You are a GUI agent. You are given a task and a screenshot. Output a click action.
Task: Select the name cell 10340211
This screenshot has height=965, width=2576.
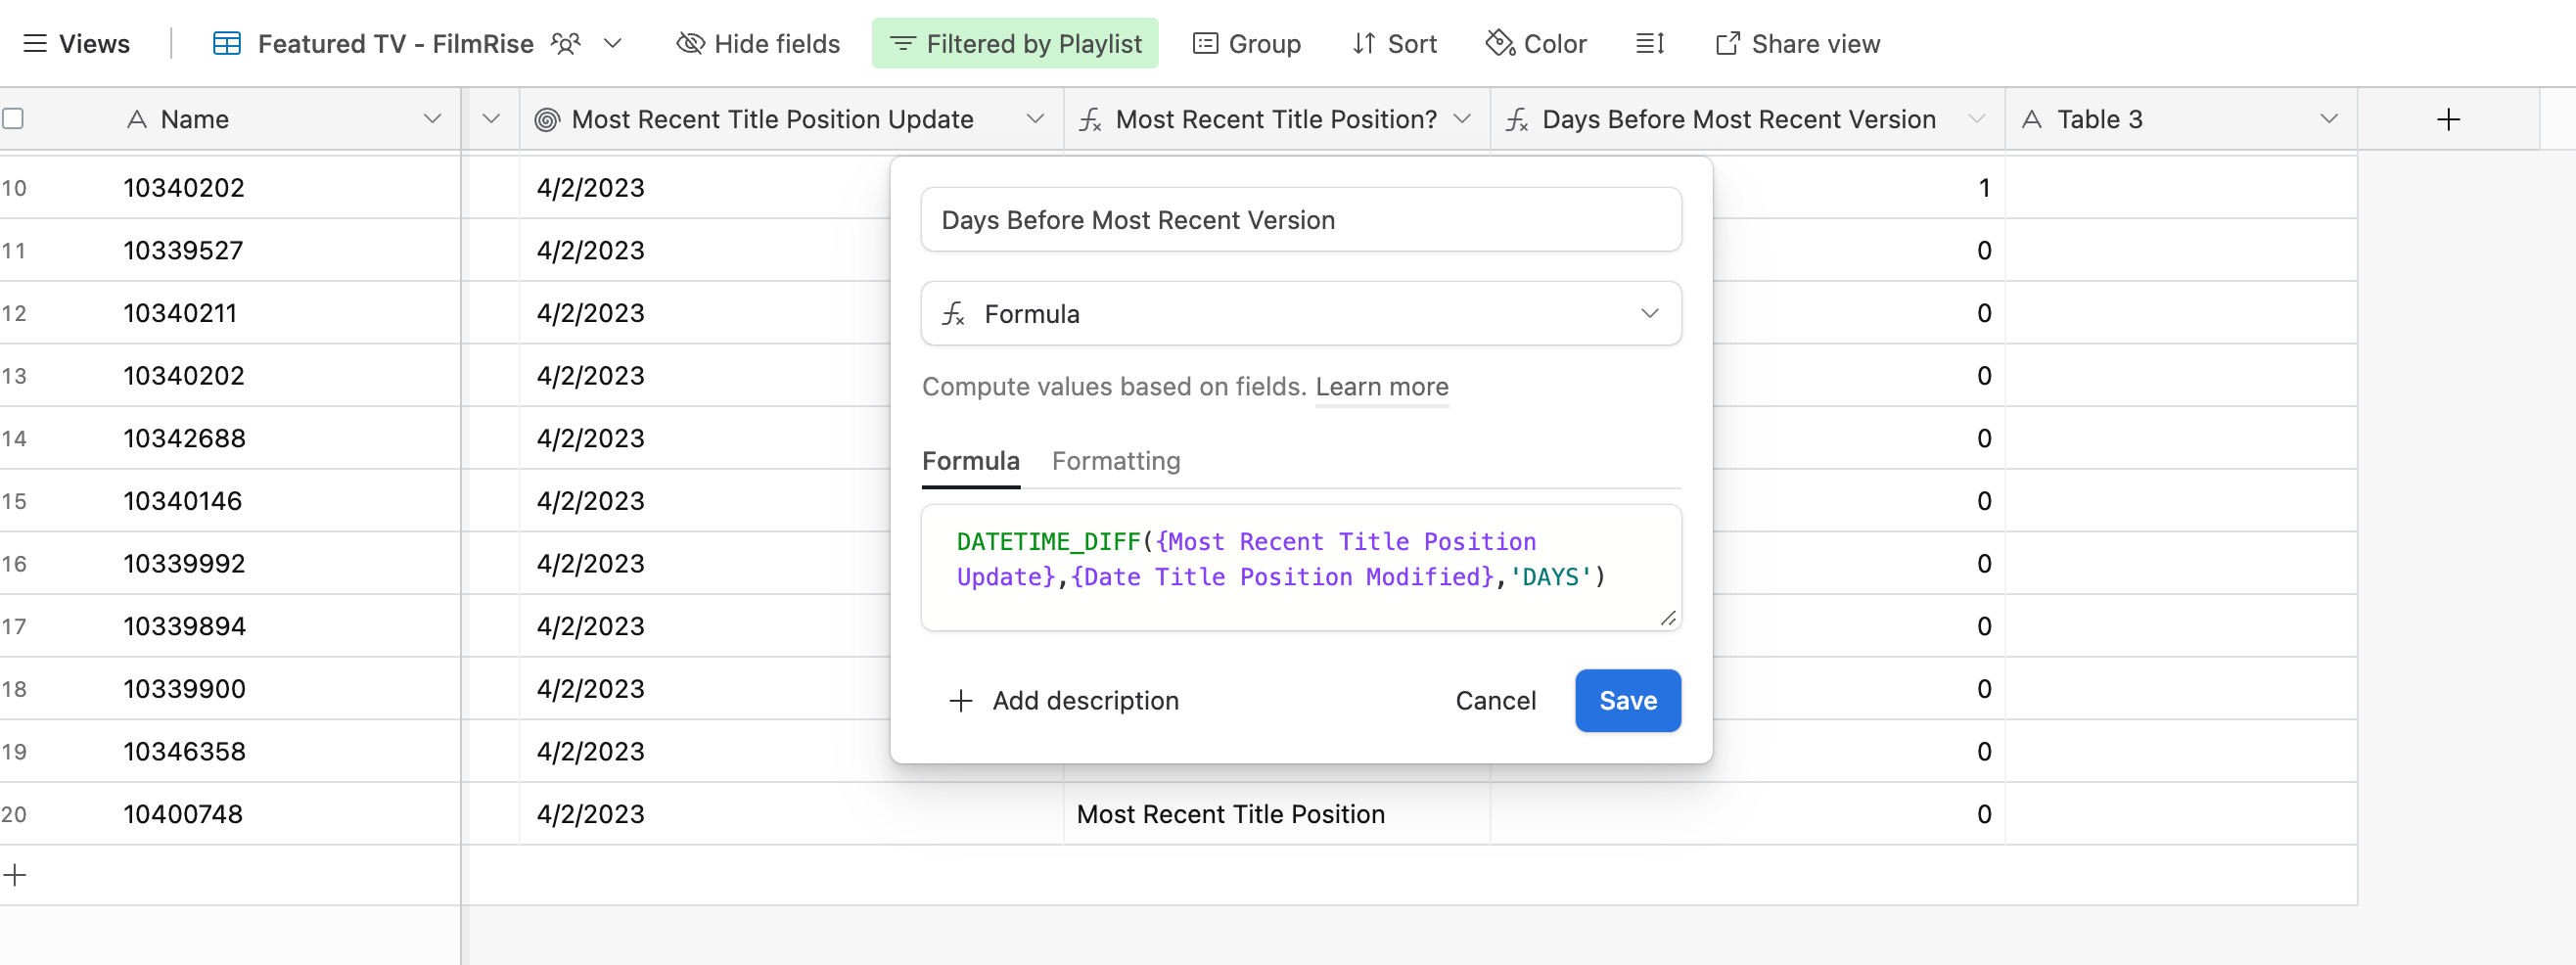(180, 313)
